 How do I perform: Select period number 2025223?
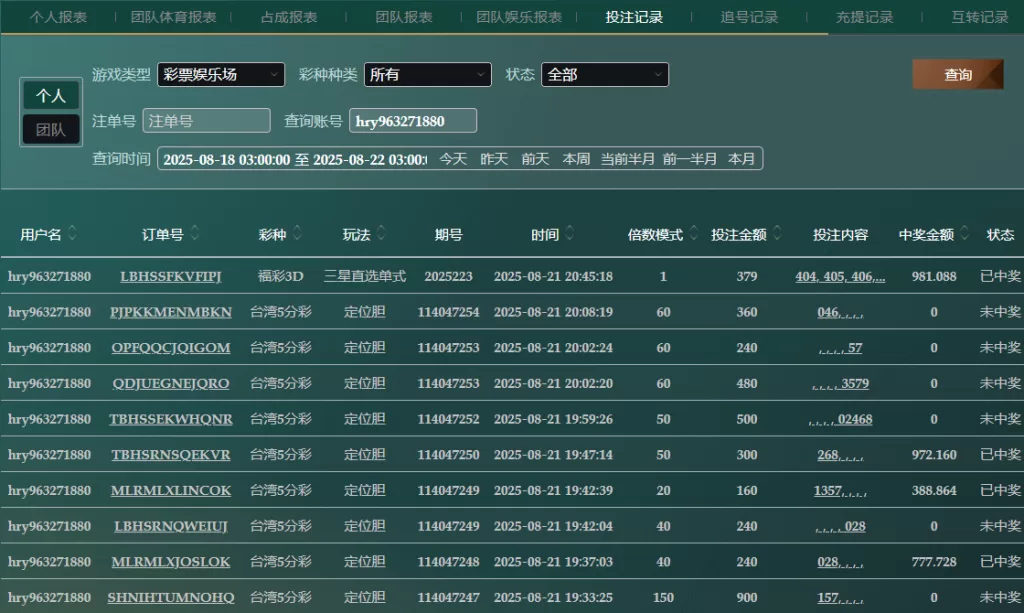(448, 276)
